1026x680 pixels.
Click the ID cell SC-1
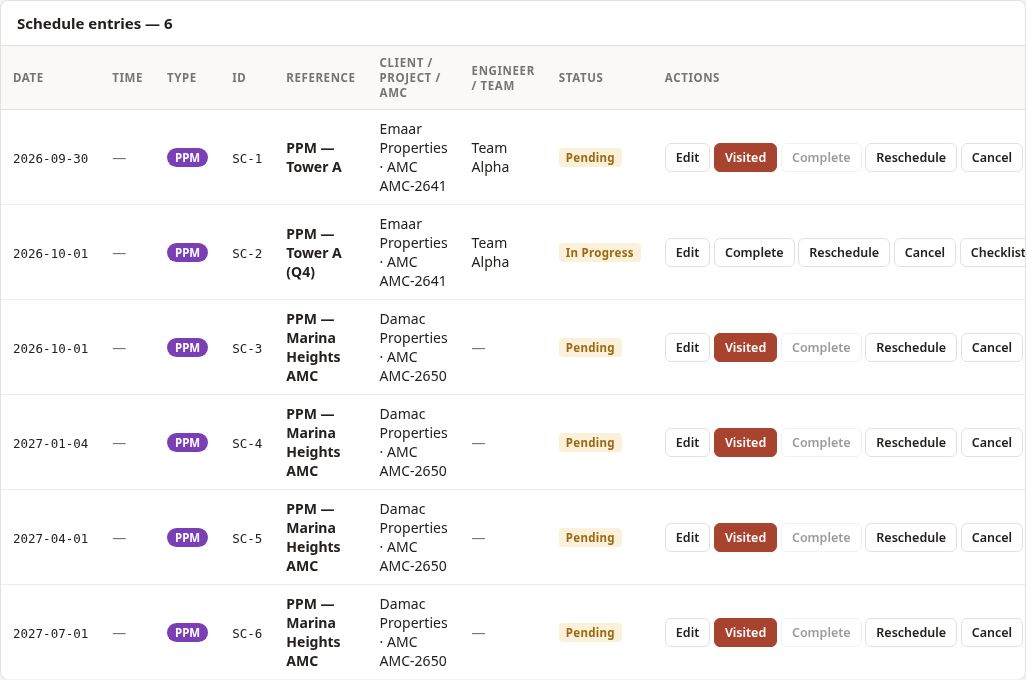click(247, 158)
